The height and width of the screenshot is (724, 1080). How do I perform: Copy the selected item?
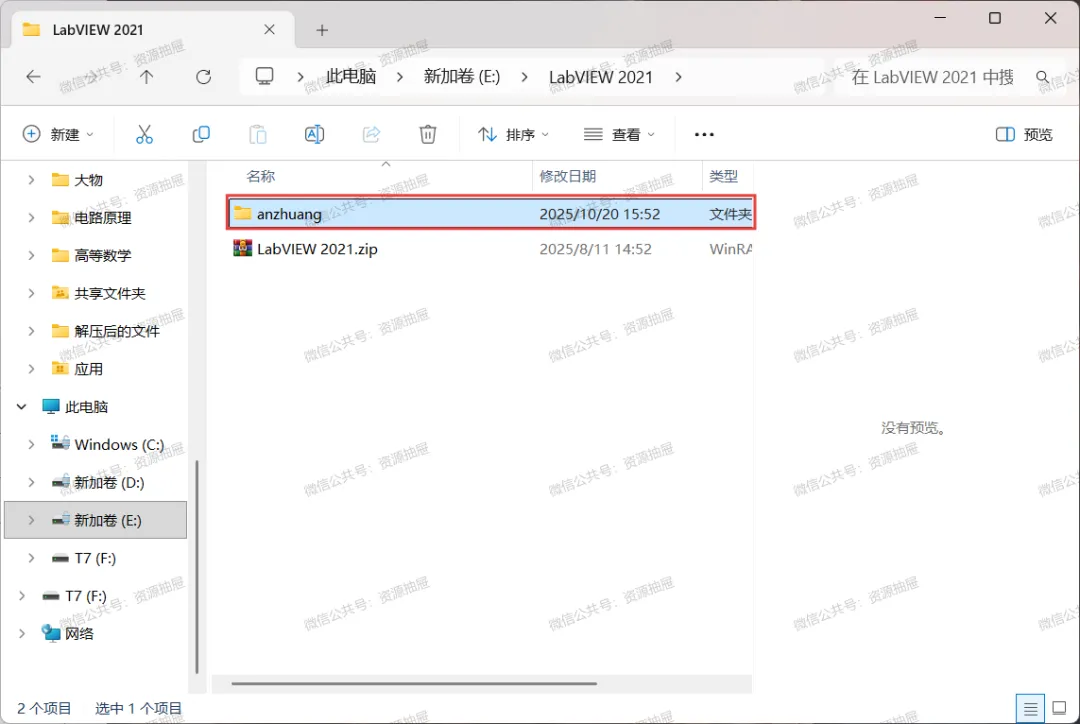click(201, 134)
